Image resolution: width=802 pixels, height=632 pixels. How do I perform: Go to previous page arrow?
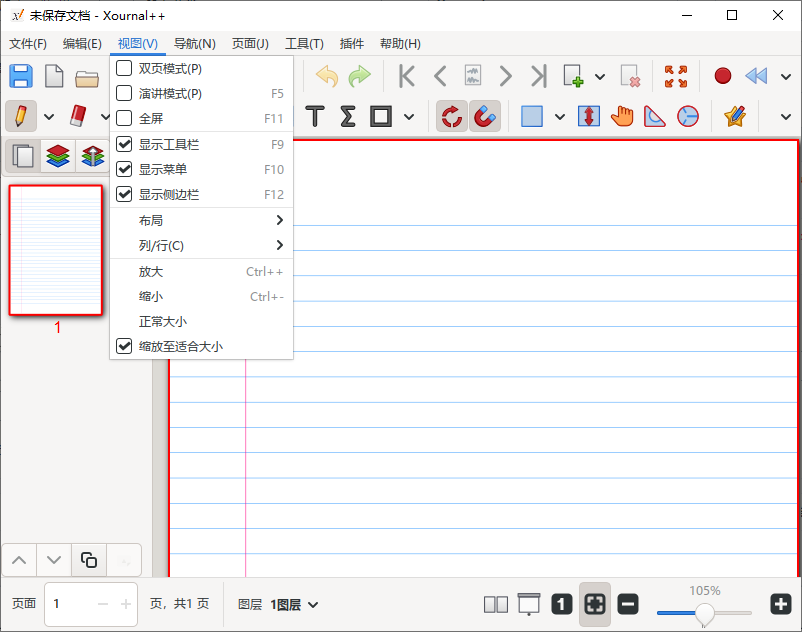[x=440, y=77]
